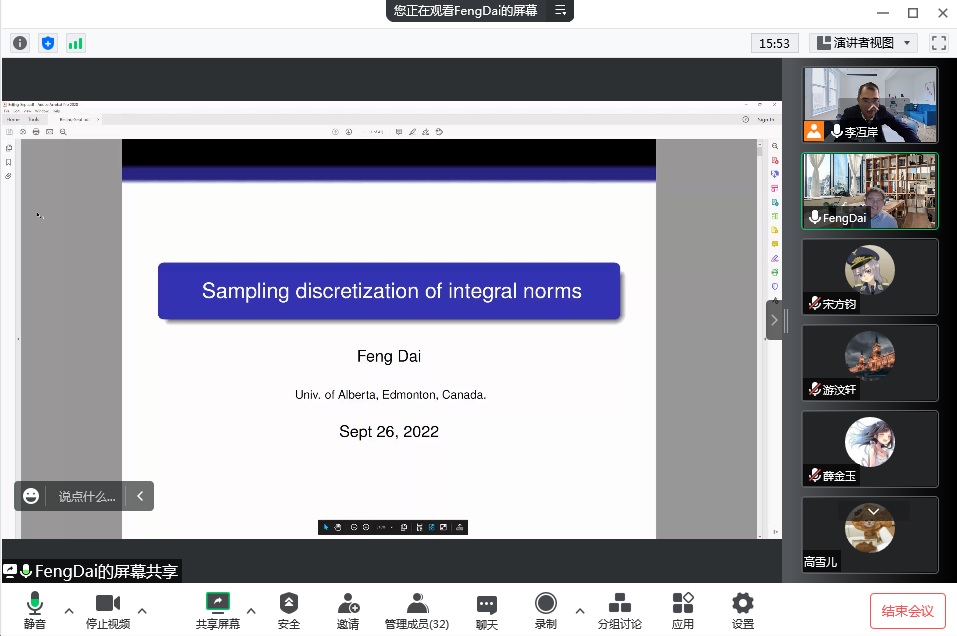Open the Security shield option

(289, 610)
